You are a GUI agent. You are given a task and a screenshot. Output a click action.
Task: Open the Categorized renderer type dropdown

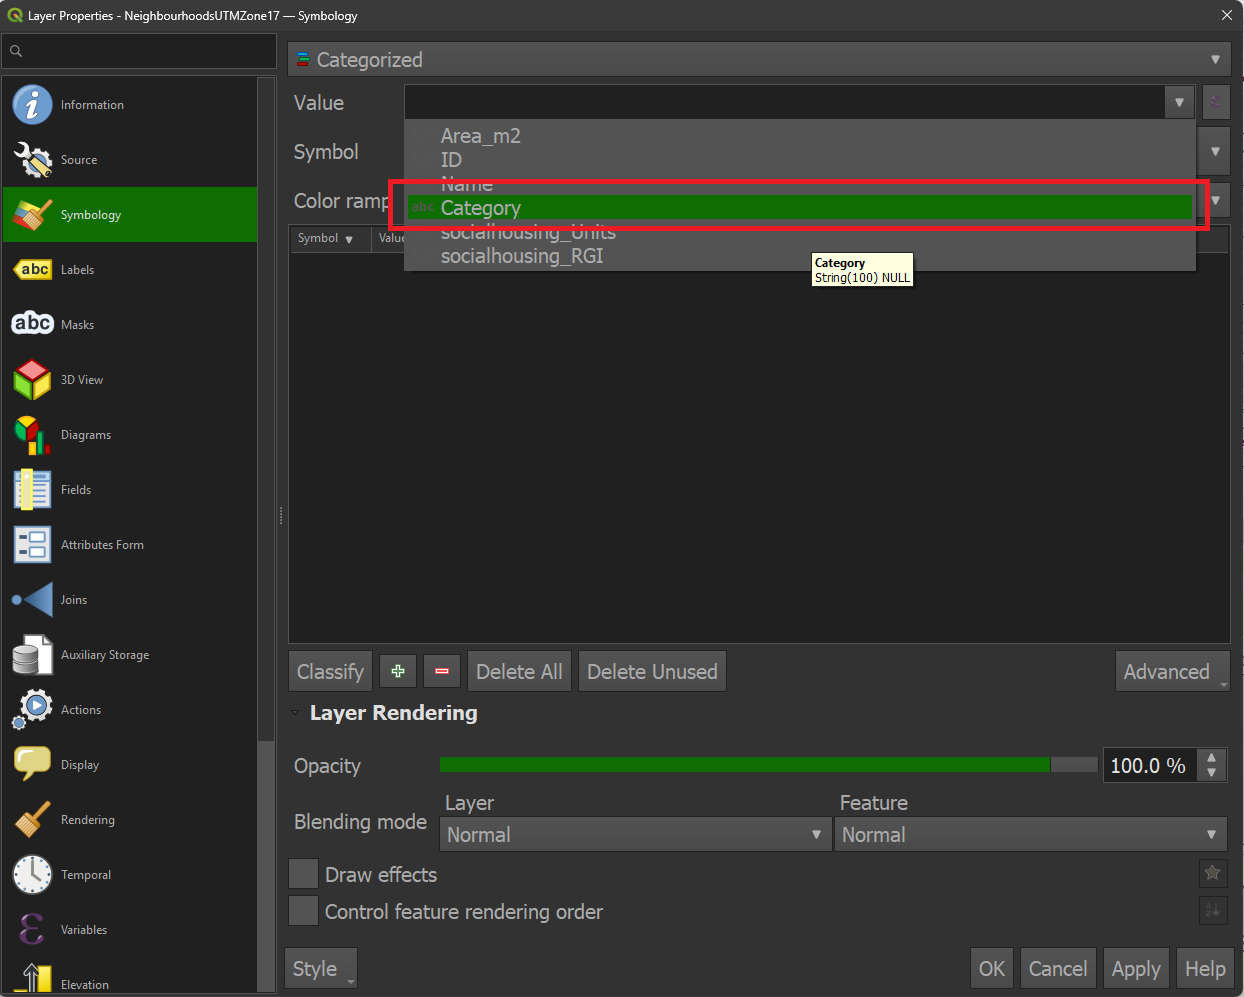click(x=759, y=59)
